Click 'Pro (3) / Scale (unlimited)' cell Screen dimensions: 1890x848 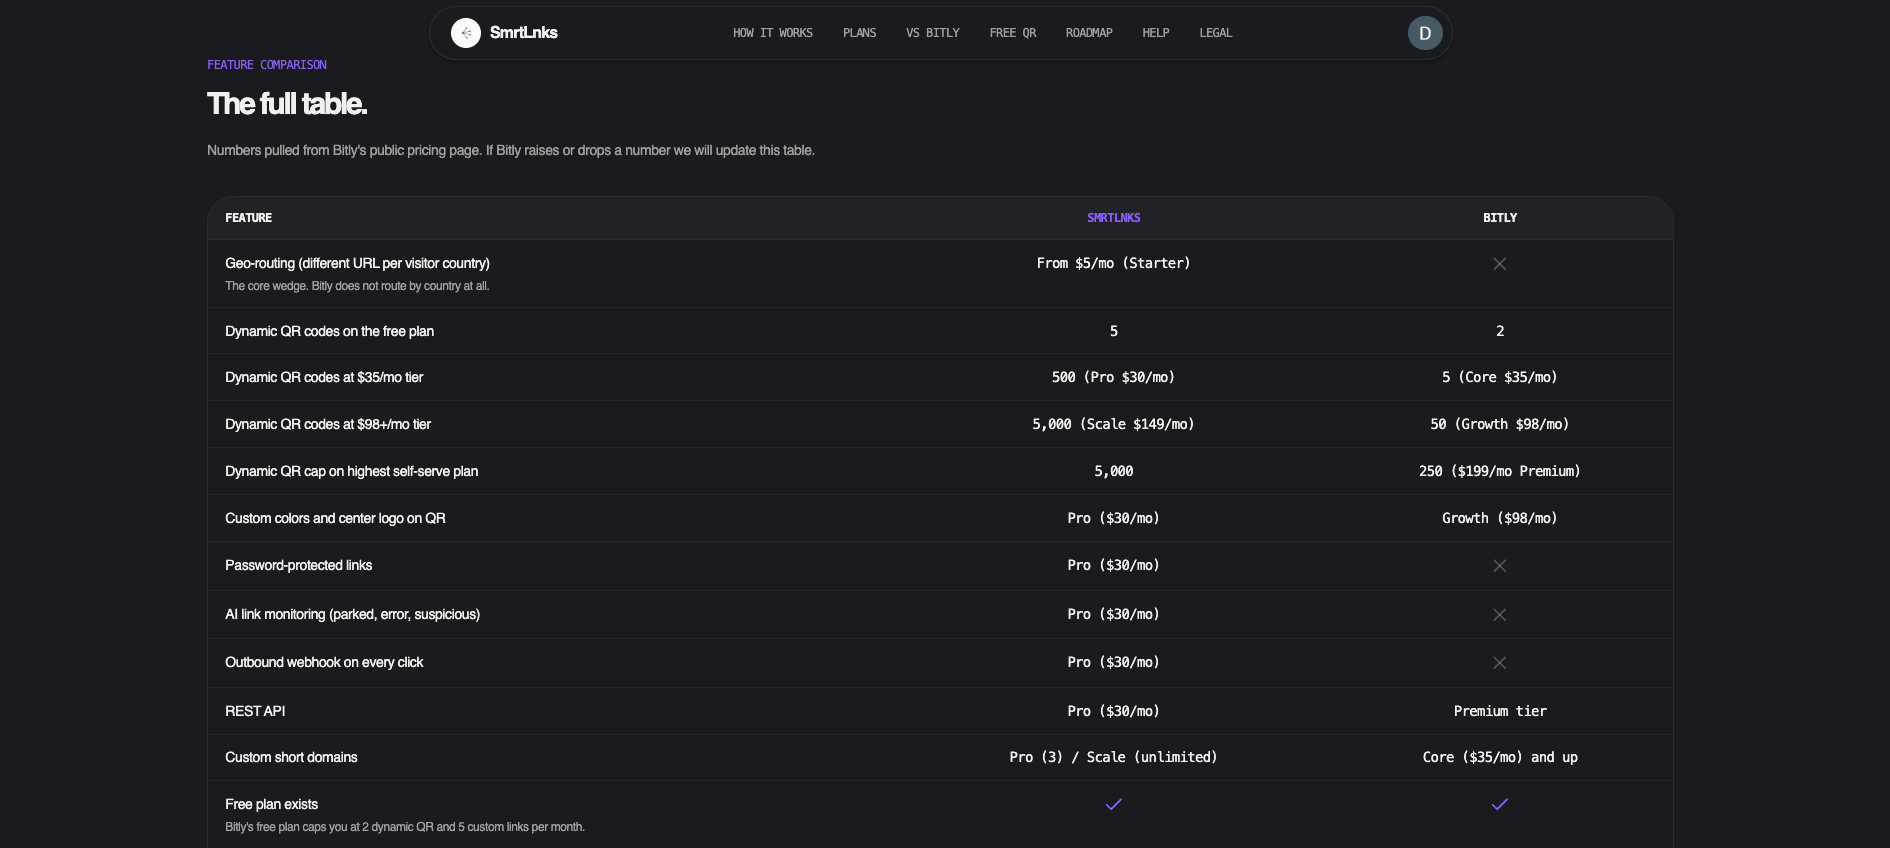[1113, 757]
